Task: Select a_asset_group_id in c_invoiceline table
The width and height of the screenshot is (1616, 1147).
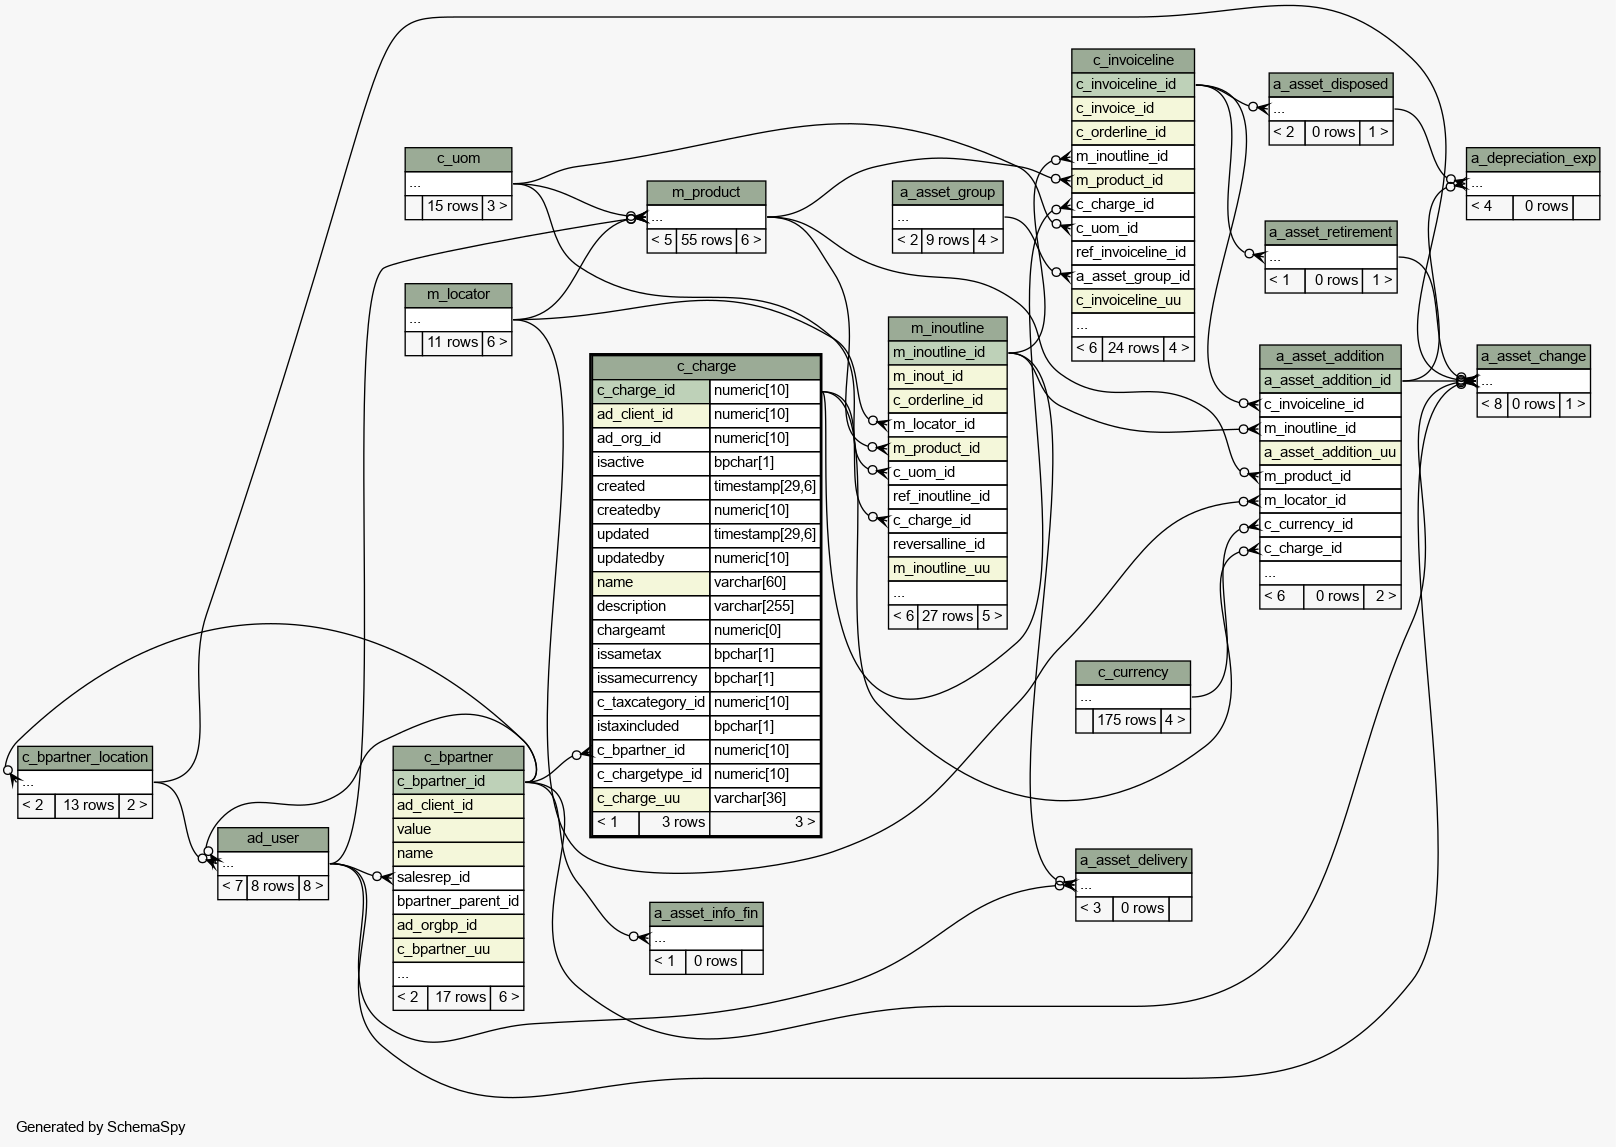Action: pos(1133,276)
